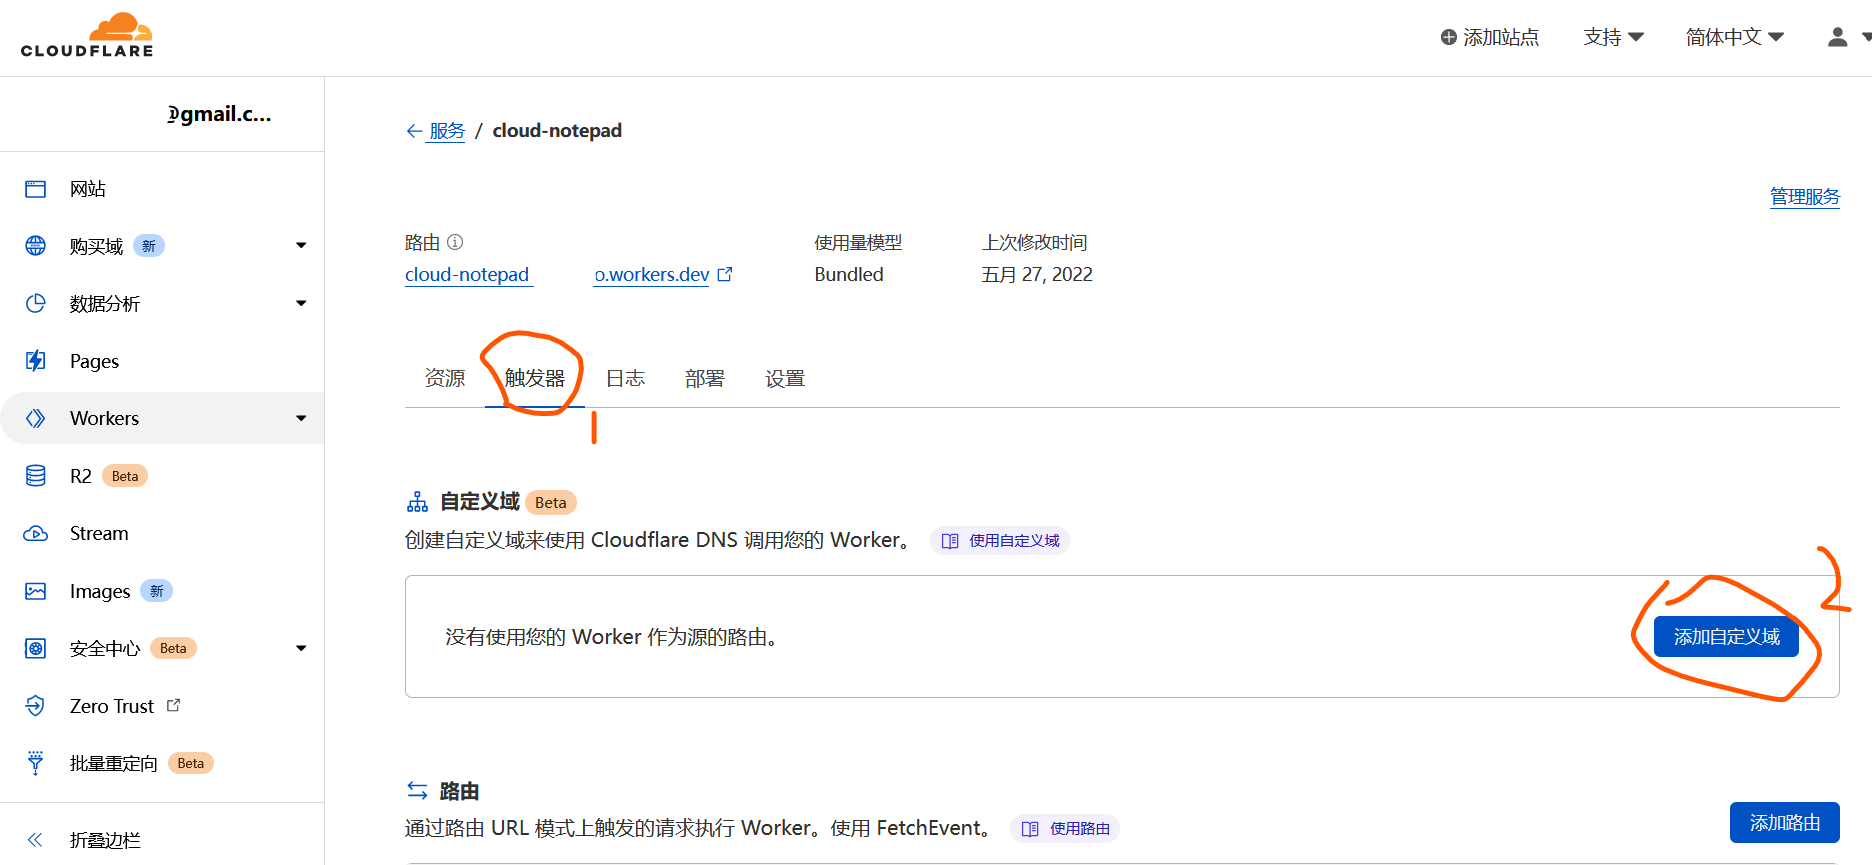Viewport: 1872px width, 865px height.
Task: Switch to the 触发器 tab
Action: click(535, 378)
